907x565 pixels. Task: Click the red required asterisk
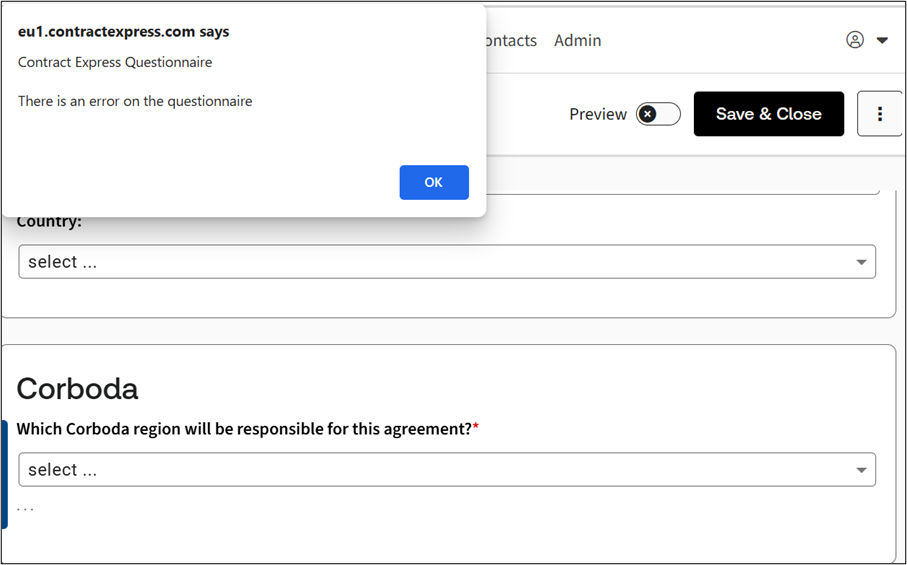(x=476, y=428)
